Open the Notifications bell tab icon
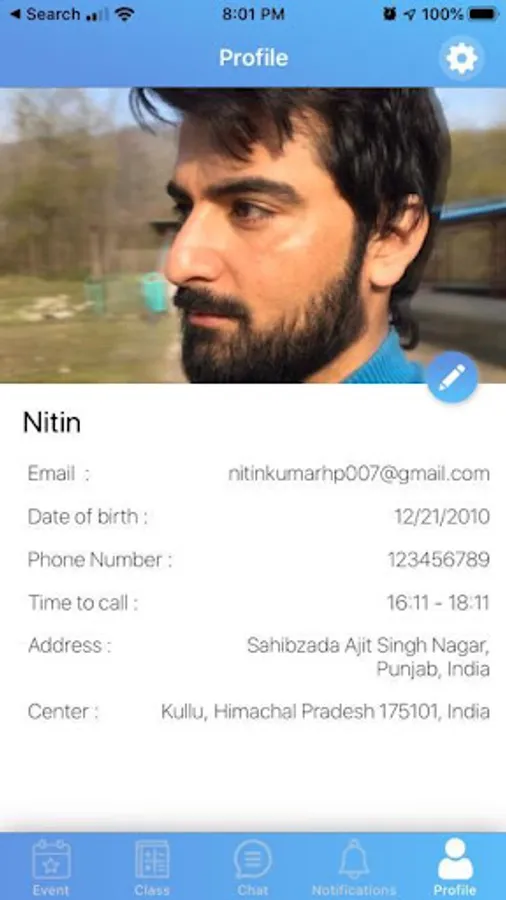 pyautogui.click(x=354, y=859)
